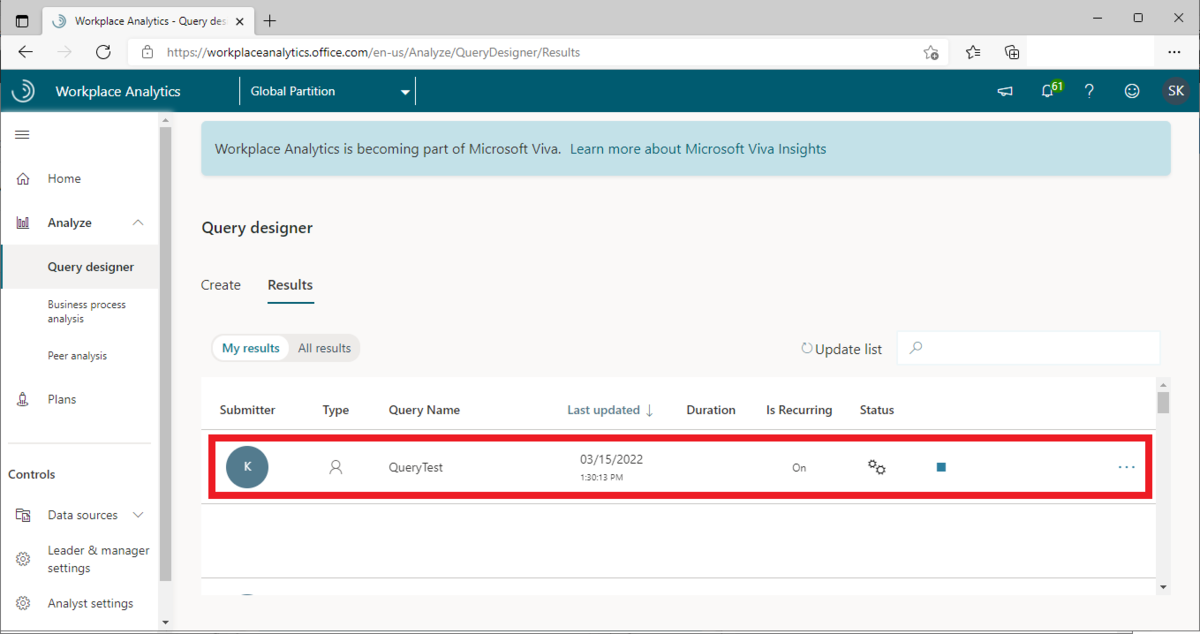Toggle the hamburger navigation menu
This screenshot has height=634, width=1200.
click(x=22, y=135)
